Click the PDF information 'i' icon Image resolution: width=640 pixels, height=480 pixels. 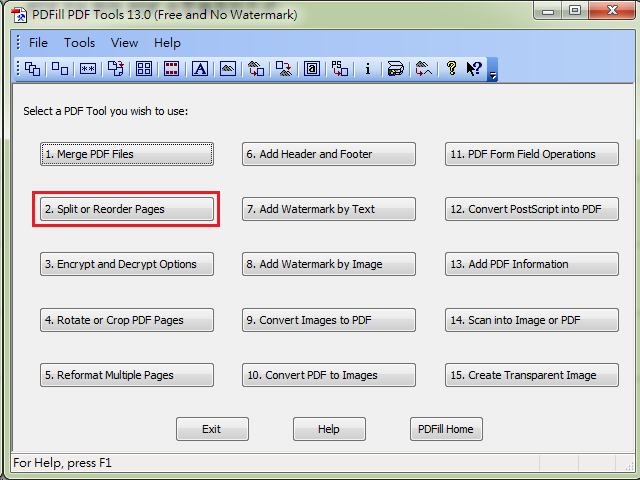coord(368,69)
